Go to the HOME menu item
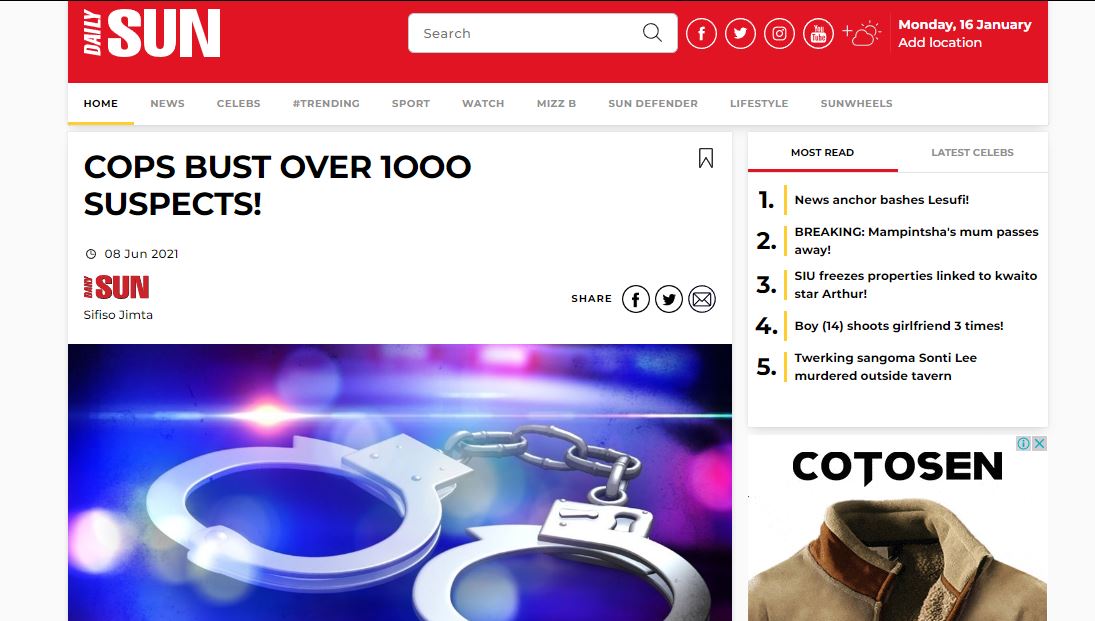This screenshot has height=621, width=1095. (x=101, y=103)
